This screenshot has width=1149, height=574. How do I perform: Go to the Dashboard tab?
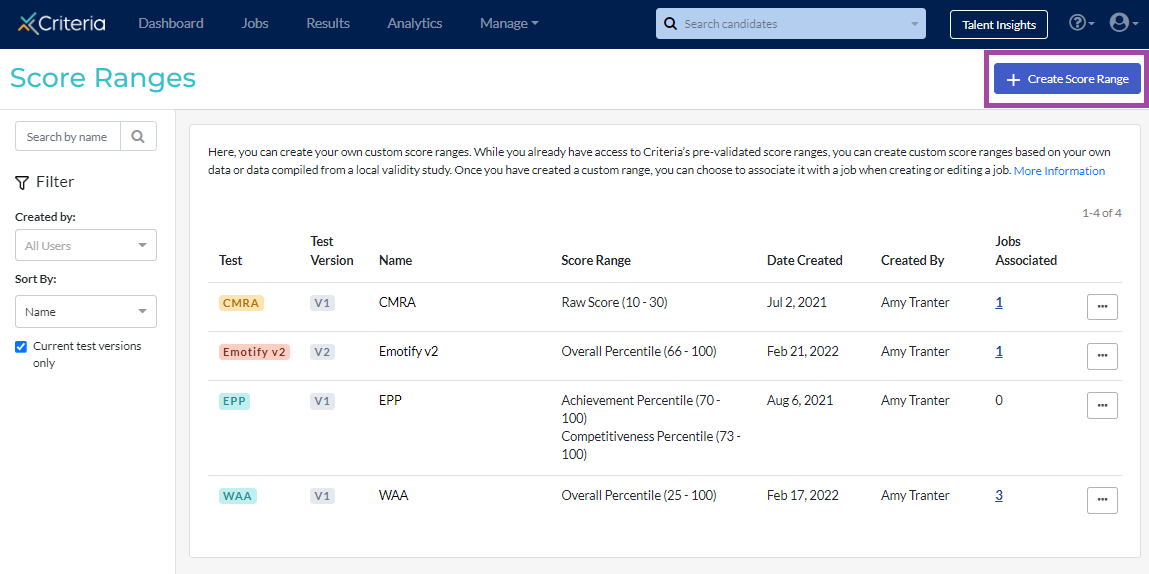[x=171, y=23]
